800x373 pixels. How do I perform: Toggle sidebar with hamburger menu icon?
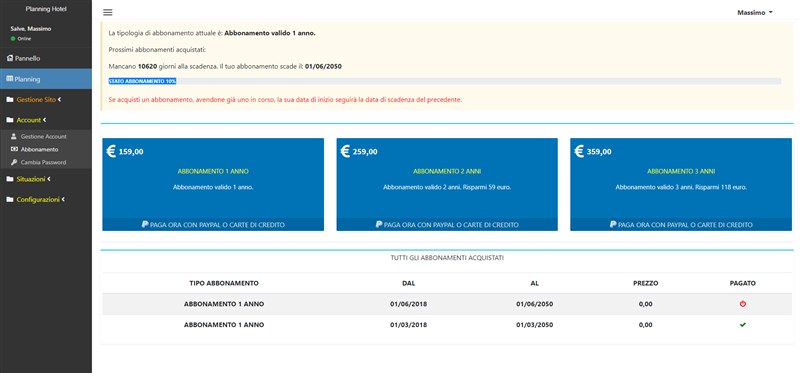point(108,13)
